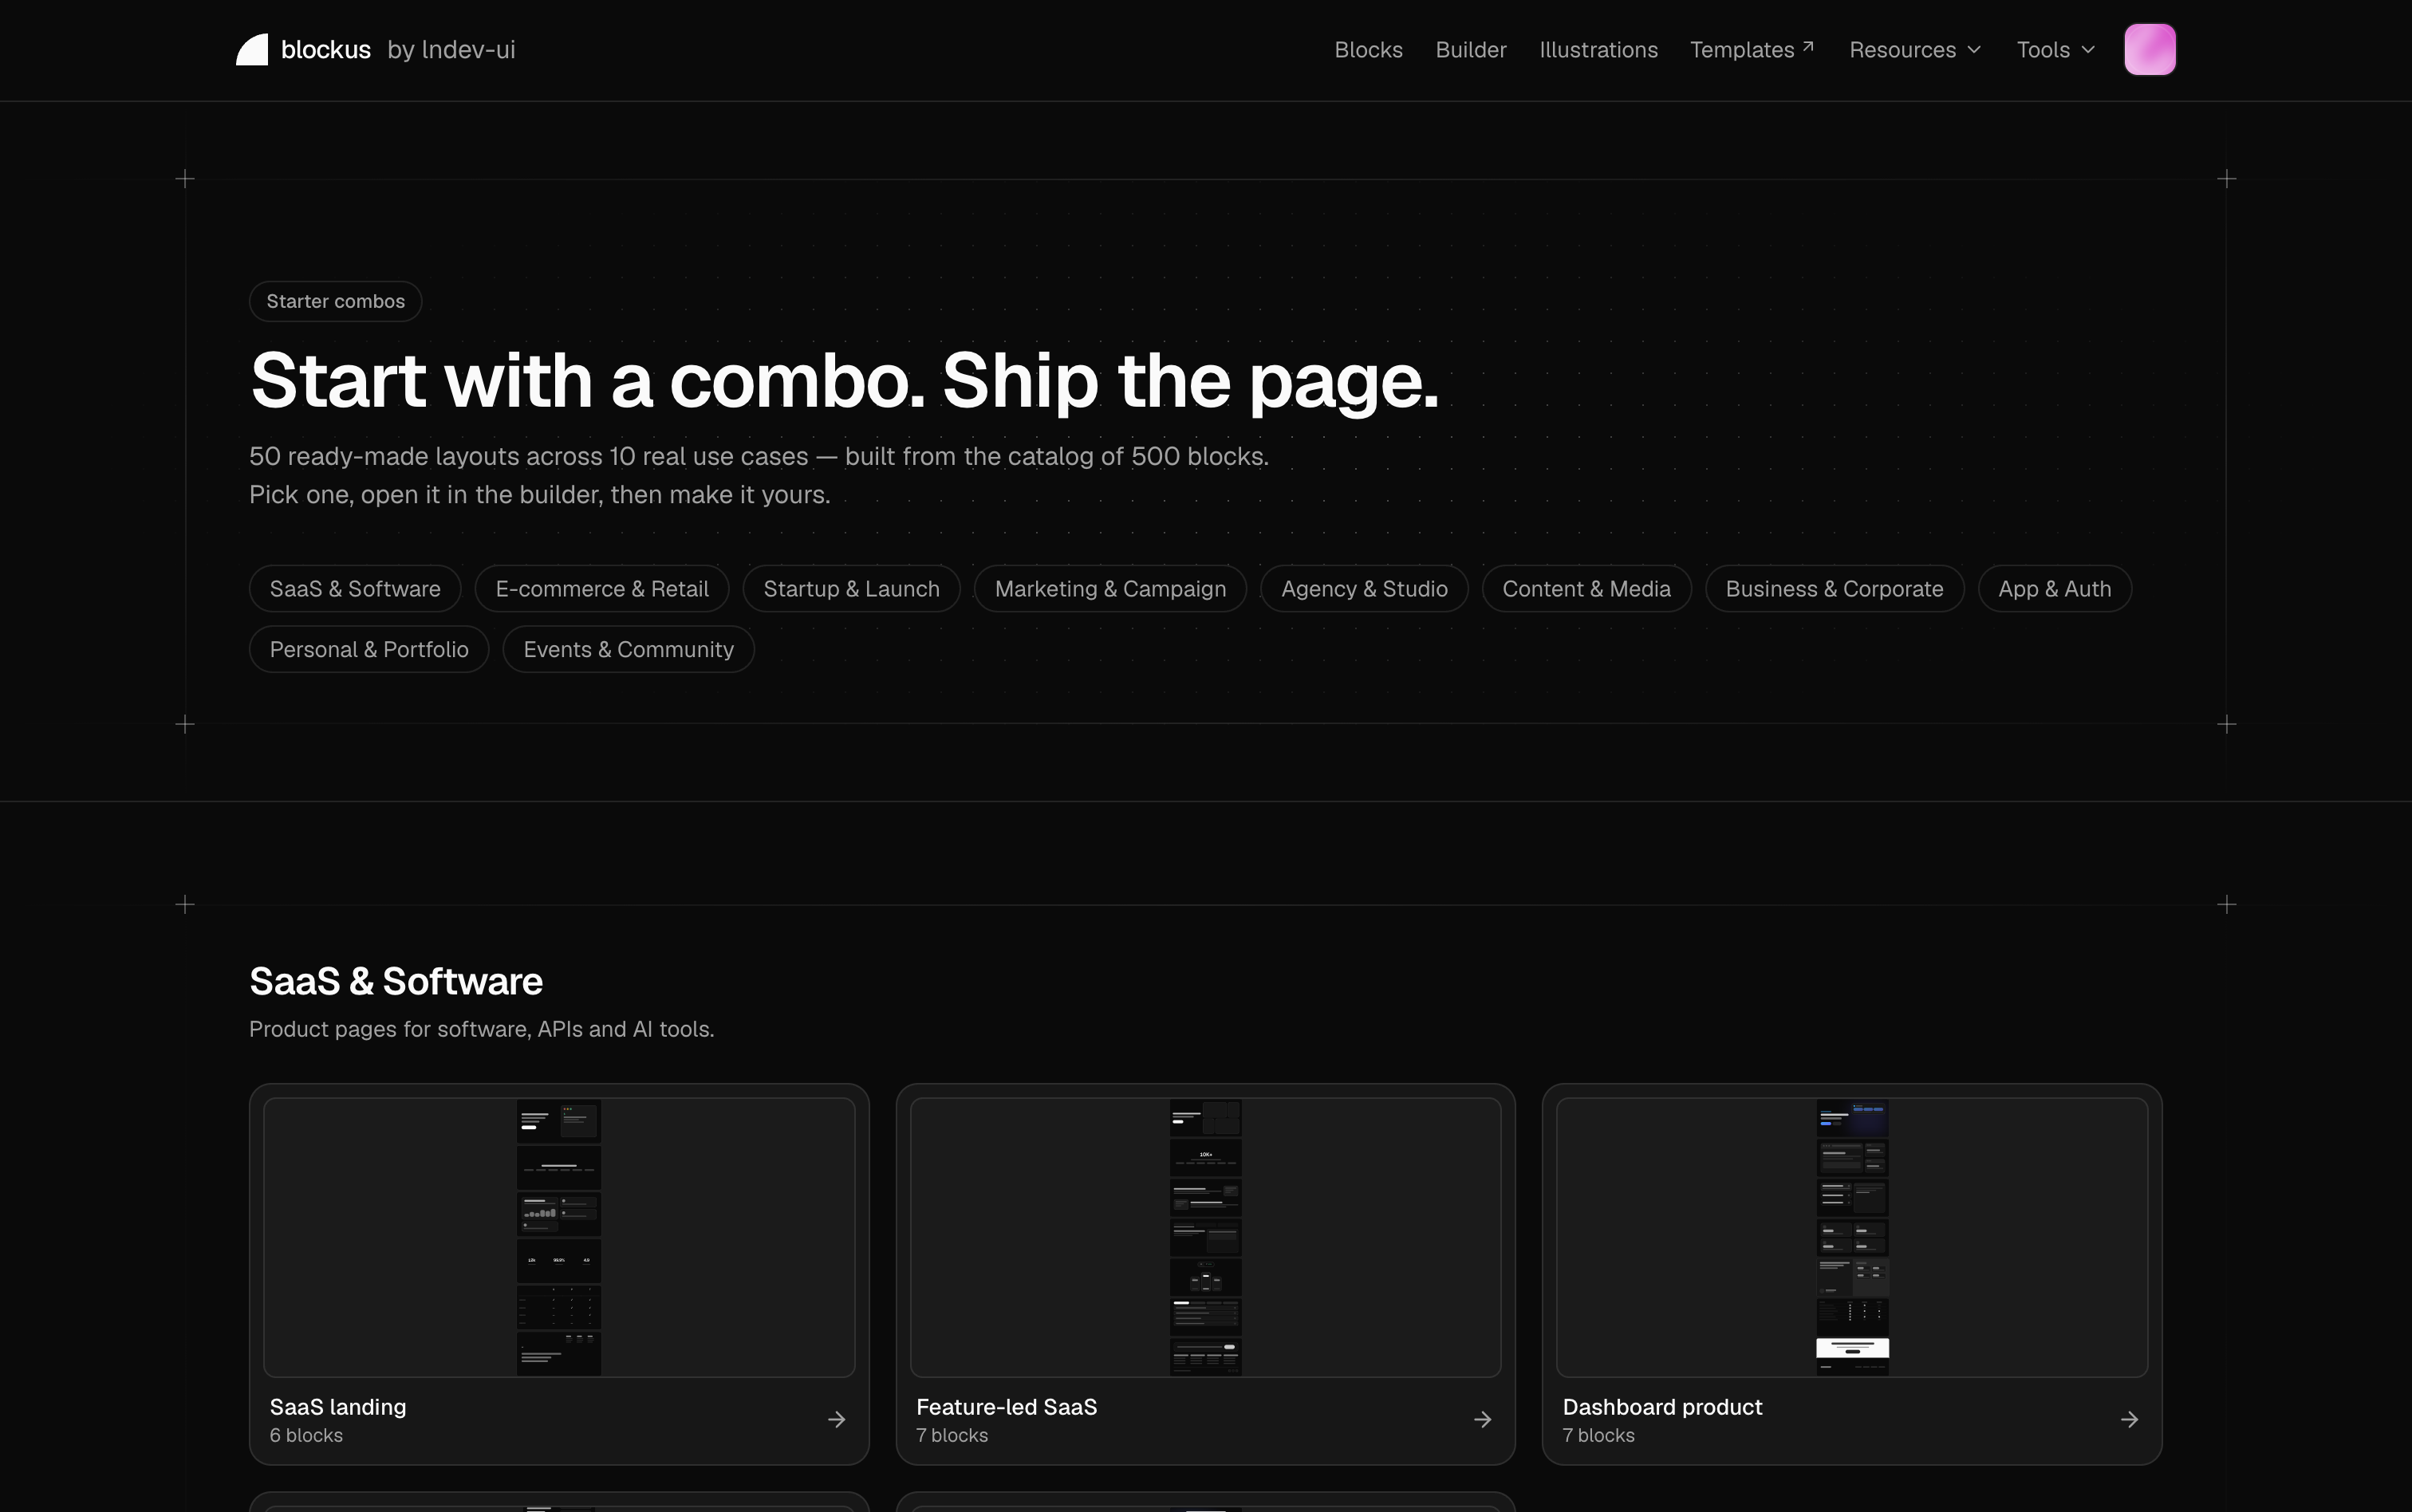
Task: Expand the Tools dropdown menu
Action: [2056, 50]
